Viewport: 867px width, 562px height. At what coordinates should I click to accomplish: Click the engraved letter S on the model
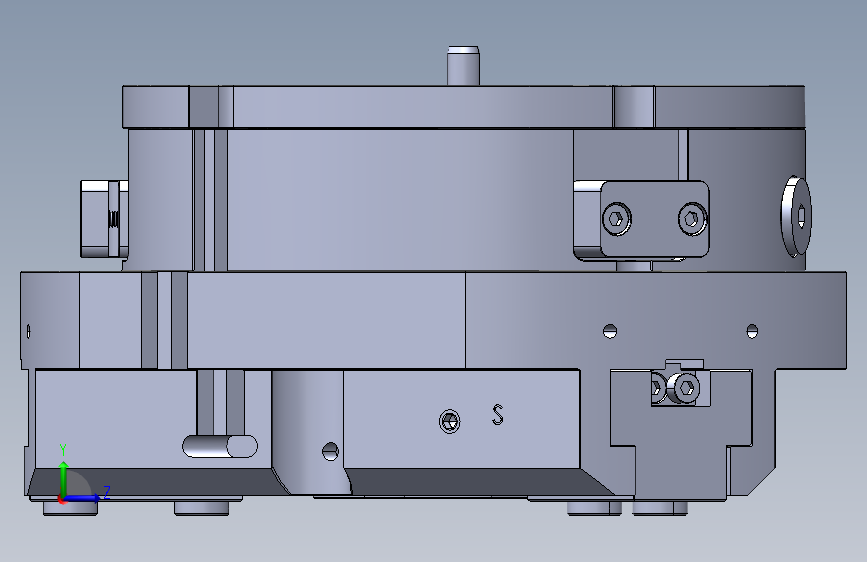[498, 415]
